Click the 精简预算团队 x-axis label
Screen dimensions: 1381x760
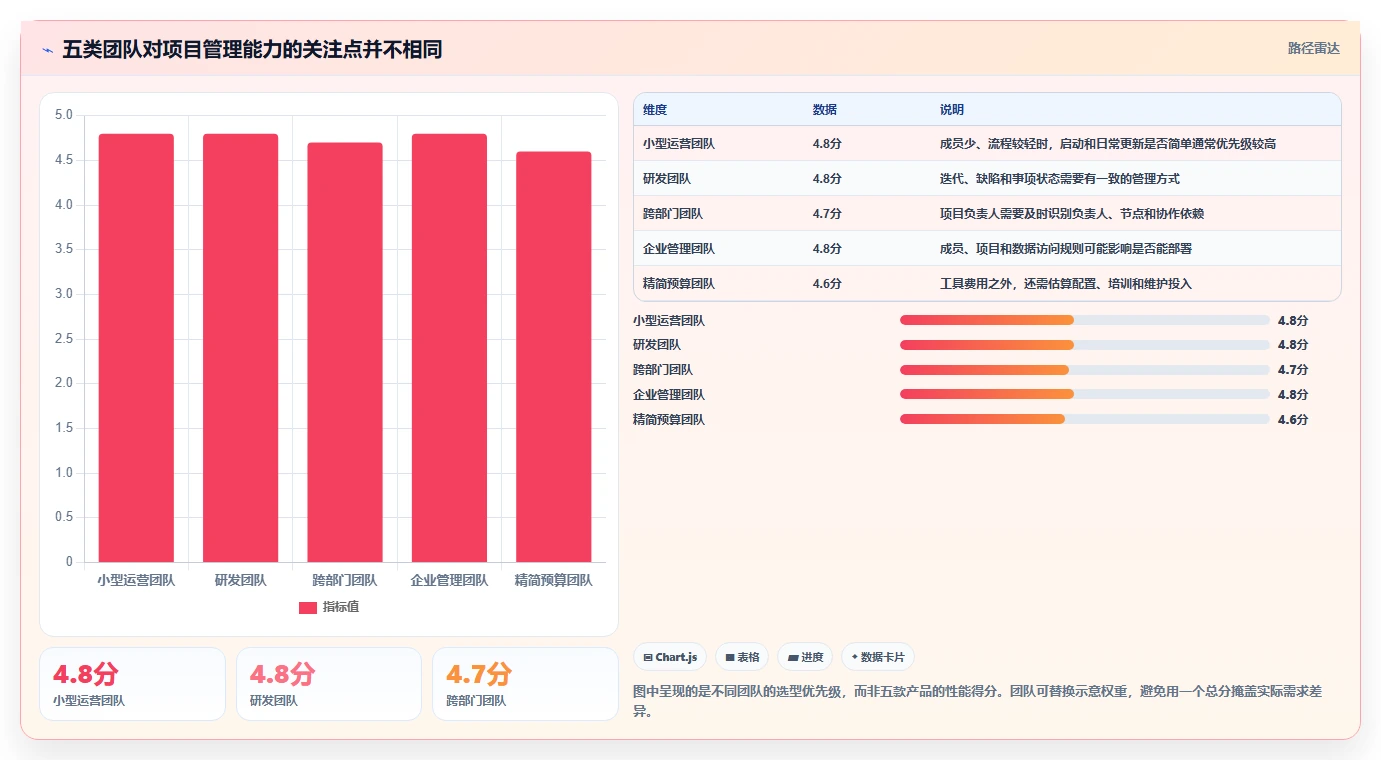point(554,580)
